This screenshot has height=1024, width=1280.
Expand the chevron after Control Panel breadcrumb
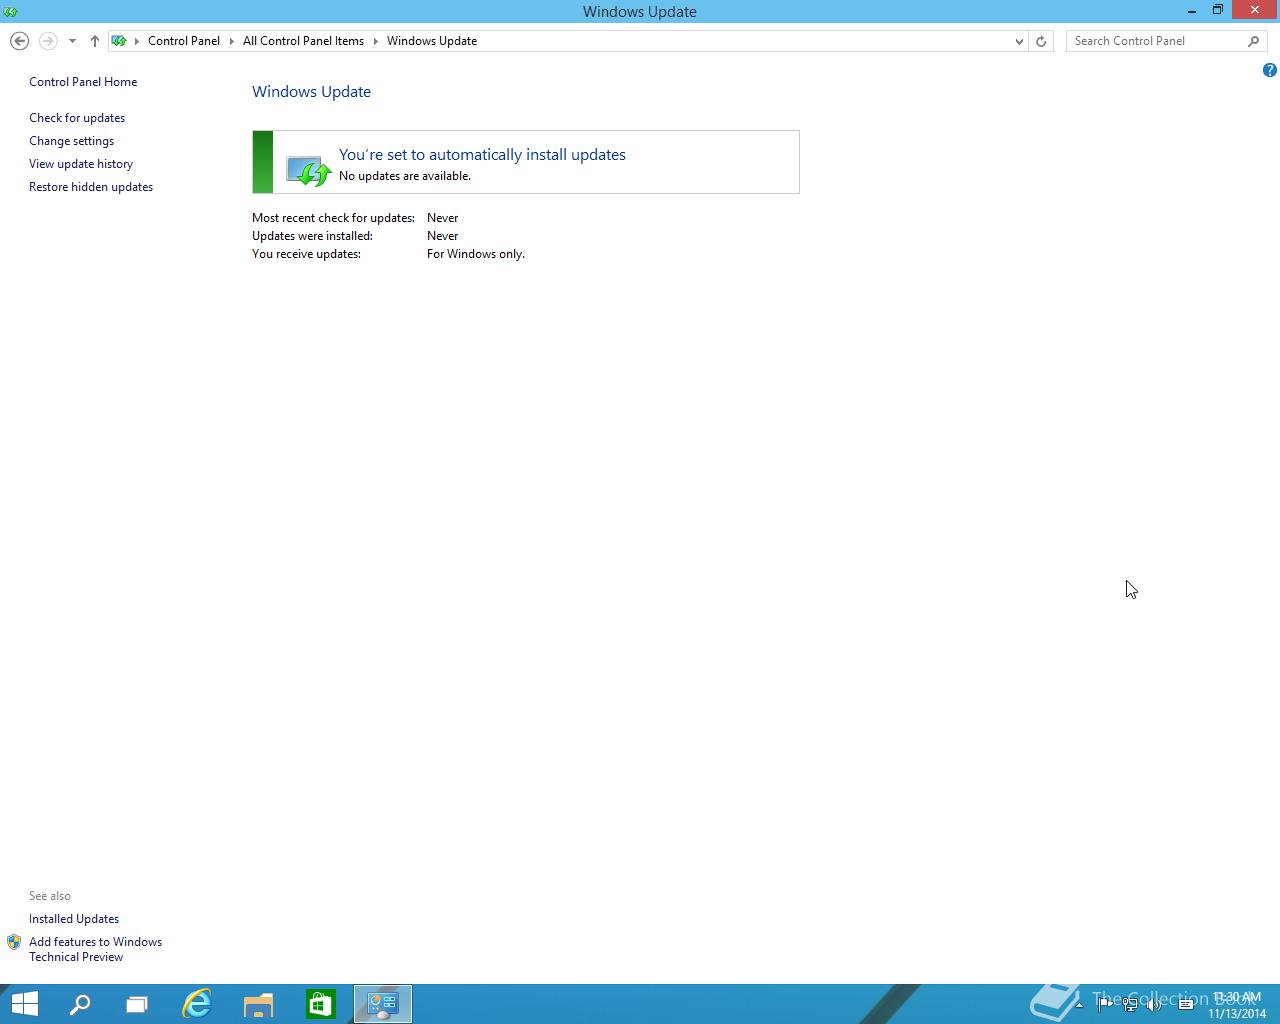tap(231, 41)
